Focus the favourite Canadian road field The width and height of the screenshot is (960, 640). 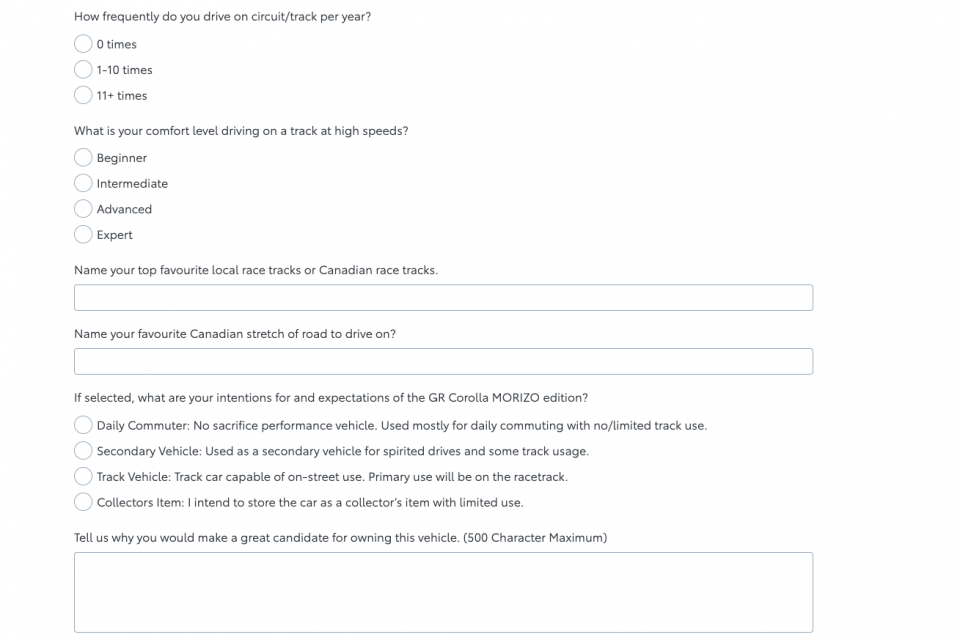(443, 361)
